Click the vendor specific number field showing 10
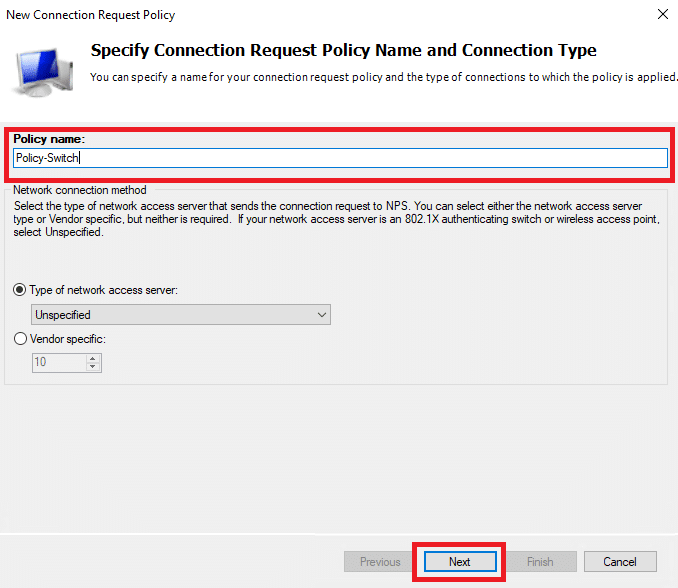The height and width of the screenshot is (588, 678). point(60,362)
